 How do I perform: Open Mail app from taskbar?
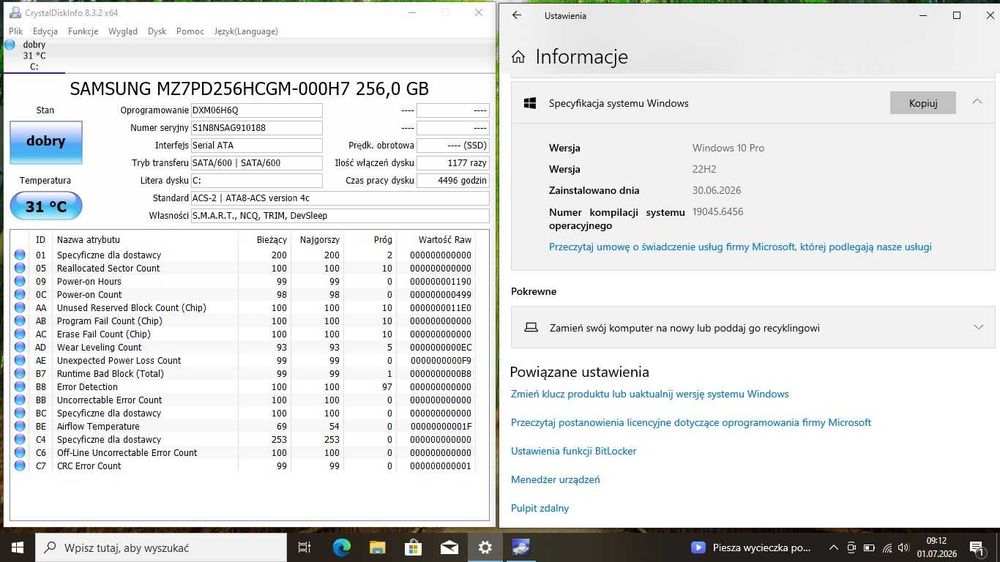click(x=449, y=547)
